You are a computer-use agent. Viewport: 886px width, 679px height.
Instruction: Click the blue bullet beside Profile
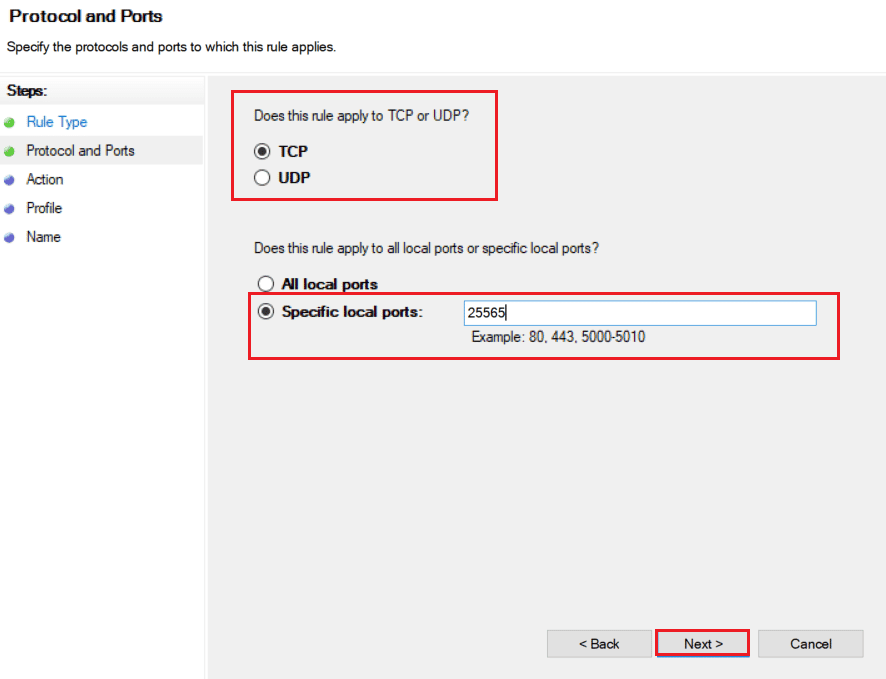(x=9, y=209)
